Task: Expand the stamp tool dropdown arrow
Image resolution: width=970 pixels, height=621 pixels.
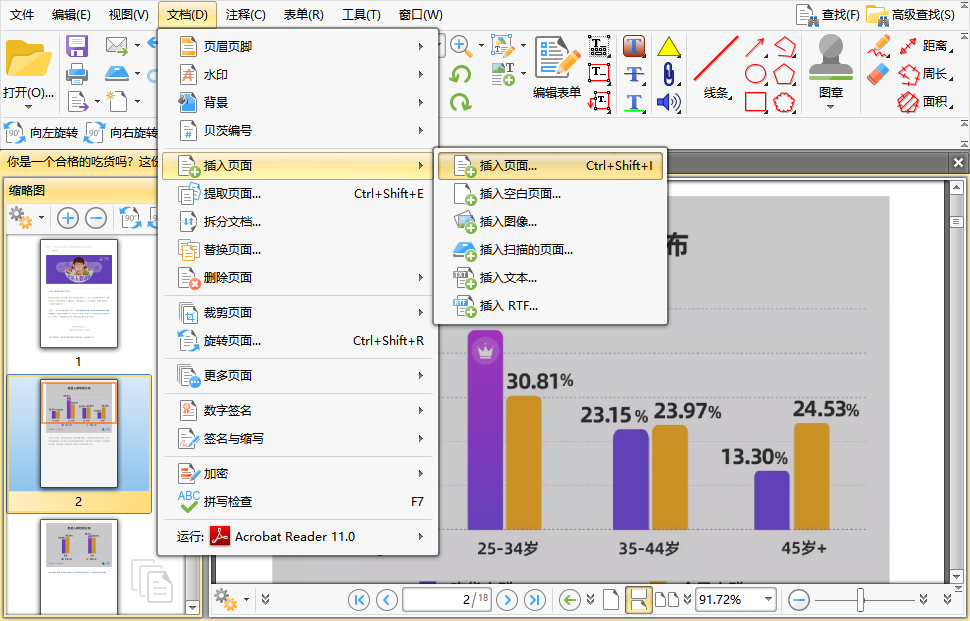Action: click(830, 107)
